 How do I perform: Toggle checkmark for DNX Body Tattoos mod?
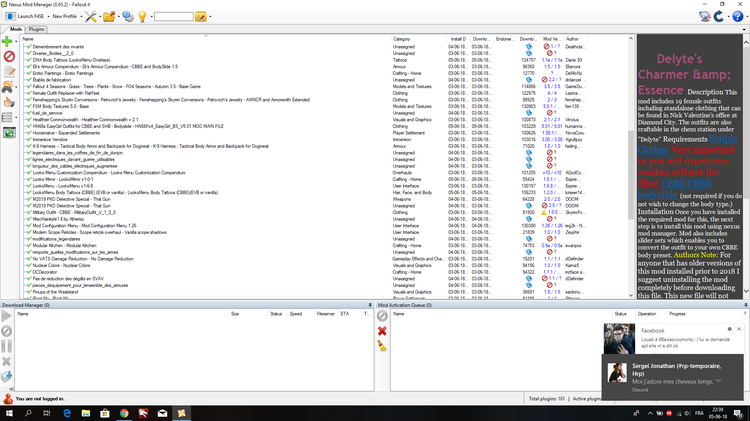click(x=29, y=60)
